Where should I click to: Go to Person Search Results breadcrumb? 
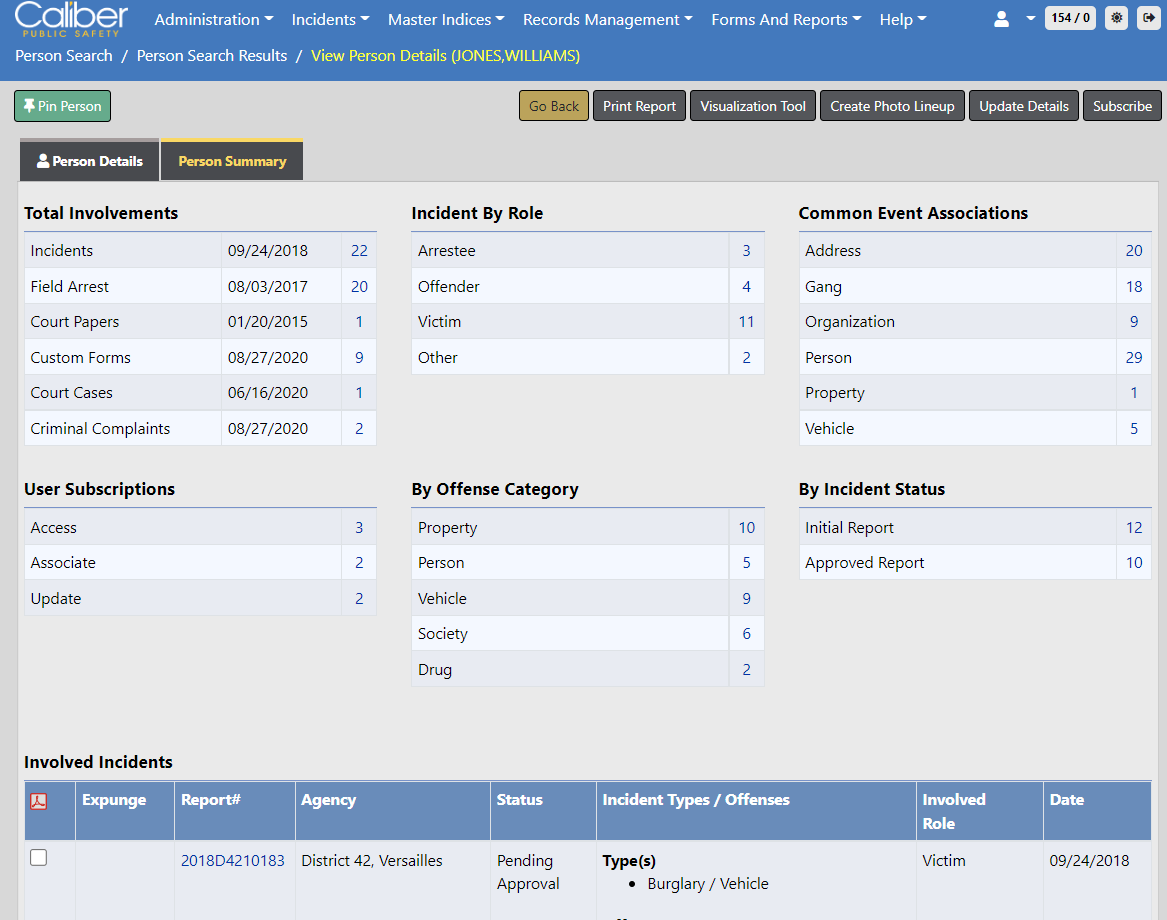[x=212, y=56]
